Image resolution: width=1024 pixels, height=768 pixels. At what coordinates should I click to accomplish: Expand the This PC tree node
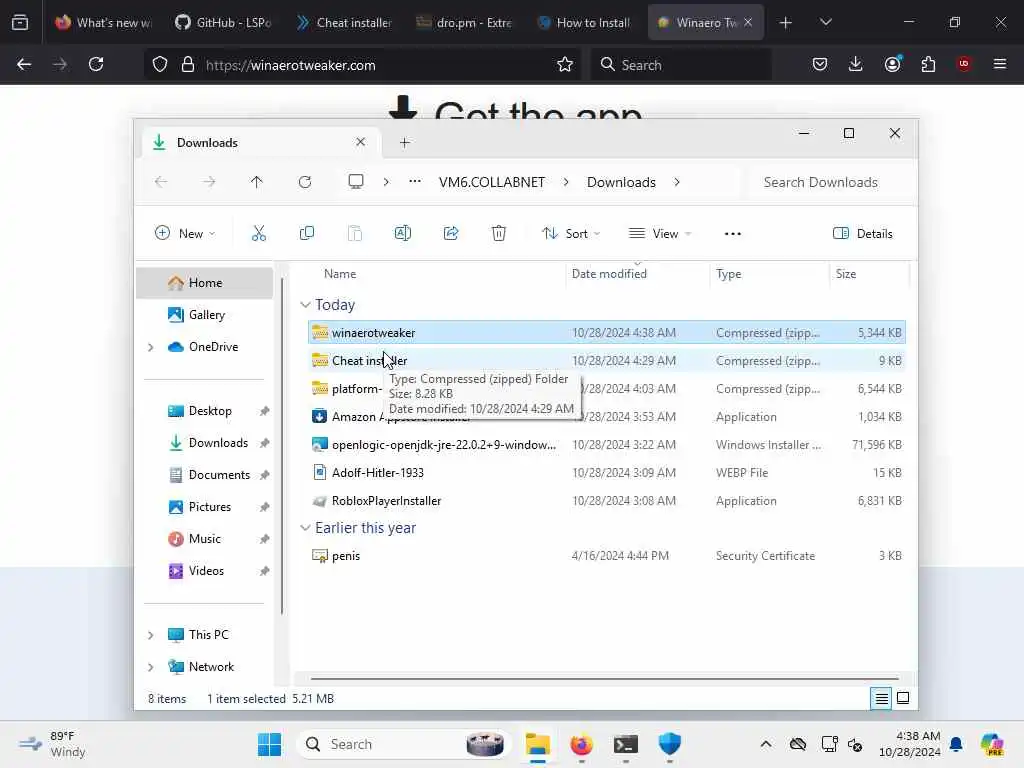[151, 635]
